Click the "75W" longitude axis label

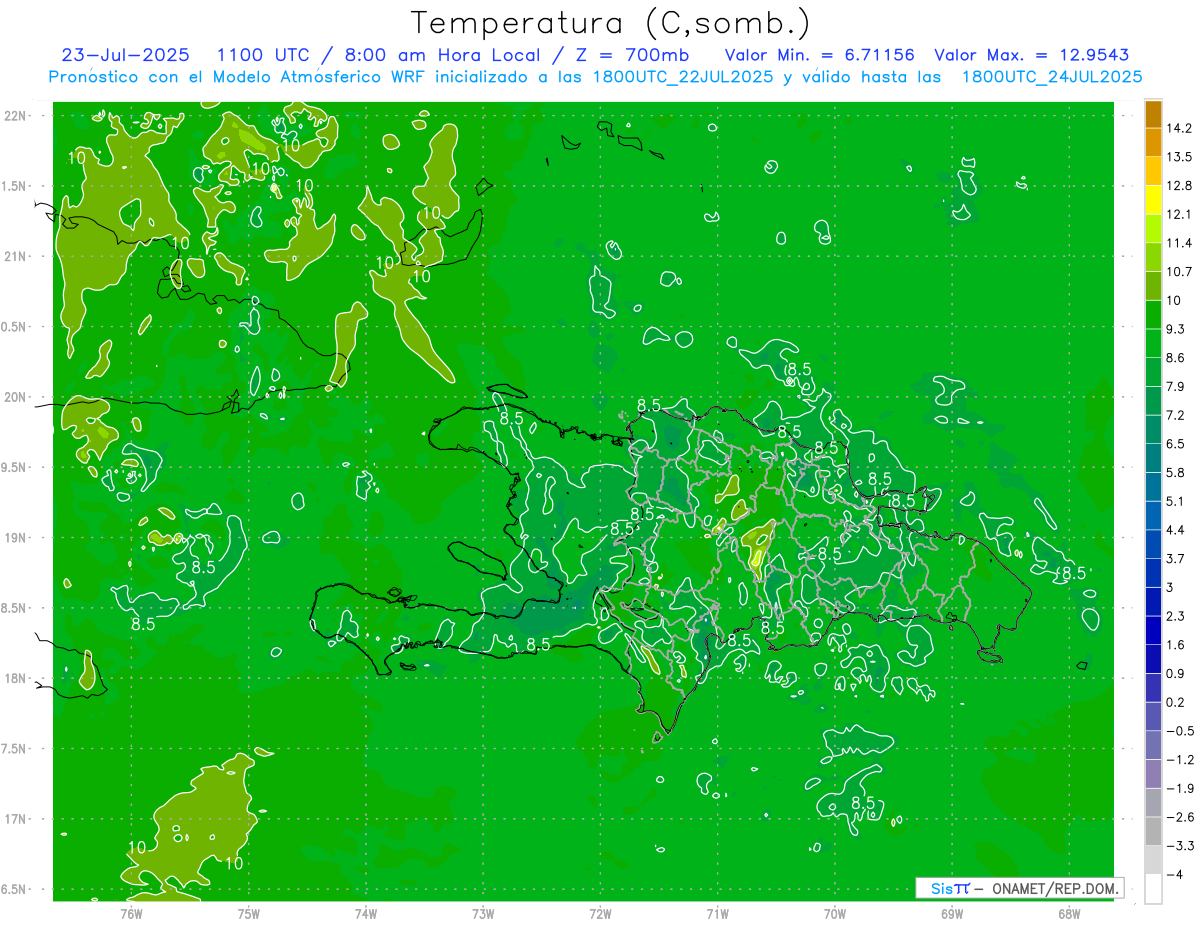(x=249, y=913)
